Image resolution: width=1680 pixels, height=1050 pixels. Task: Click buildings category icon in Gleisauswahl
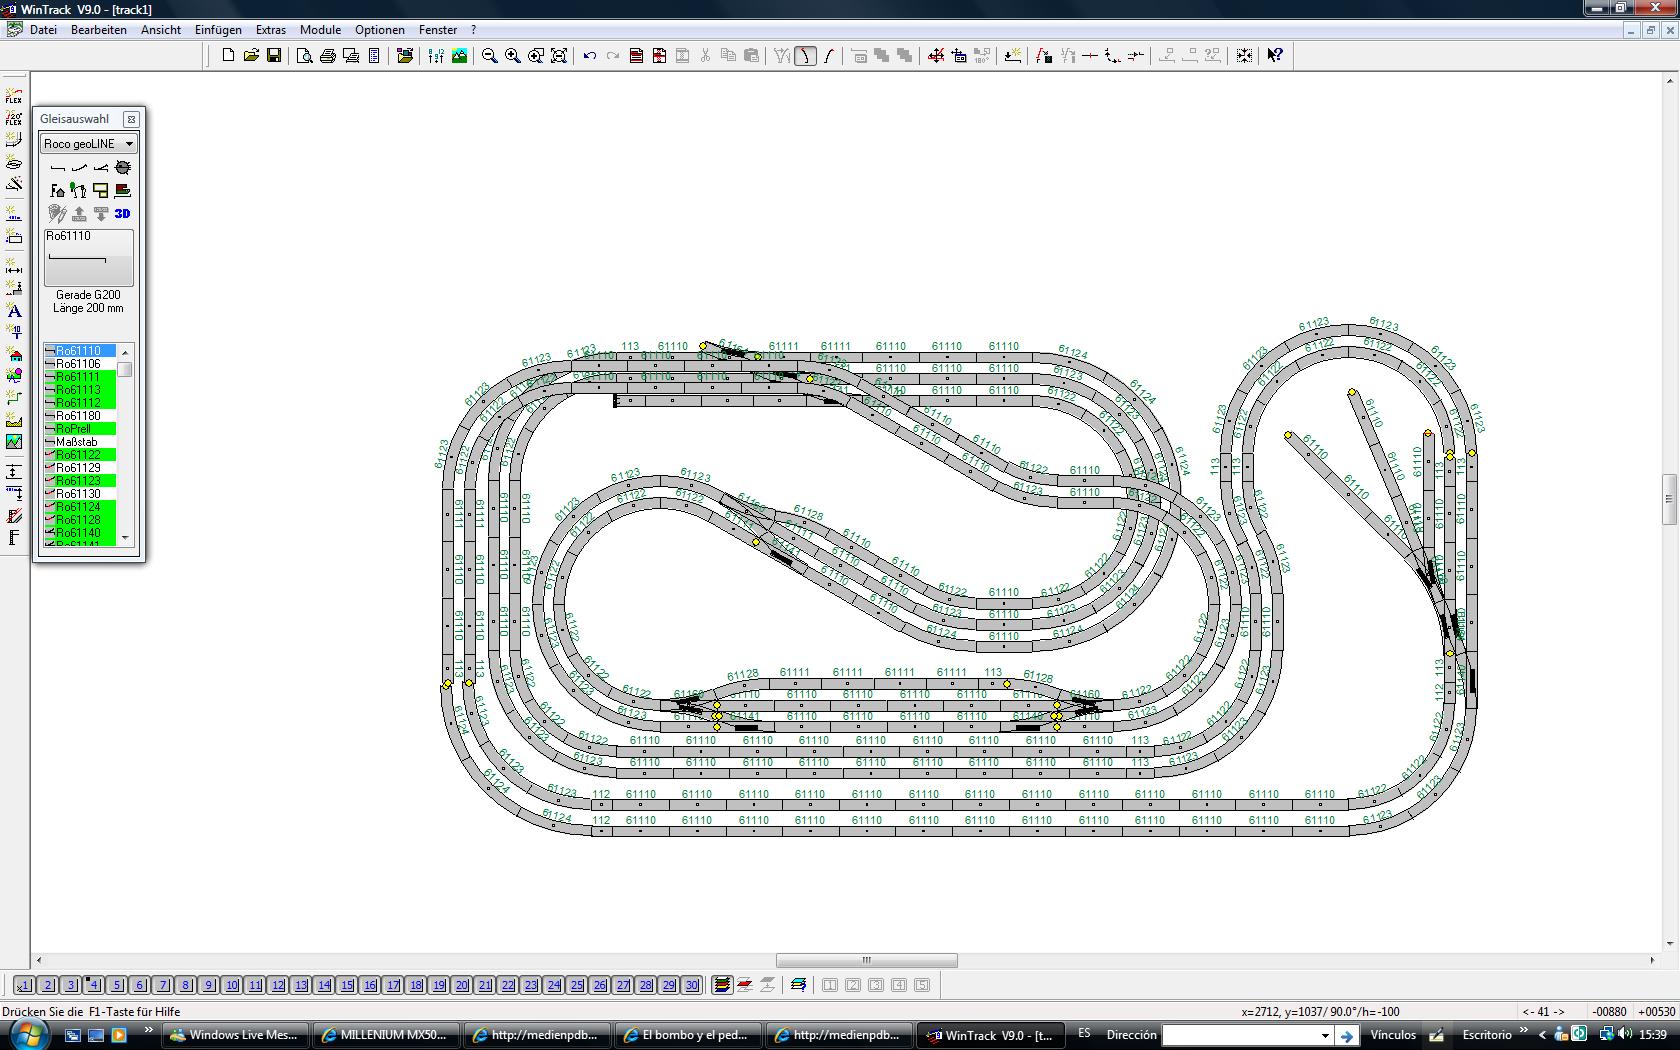(58, 190)
